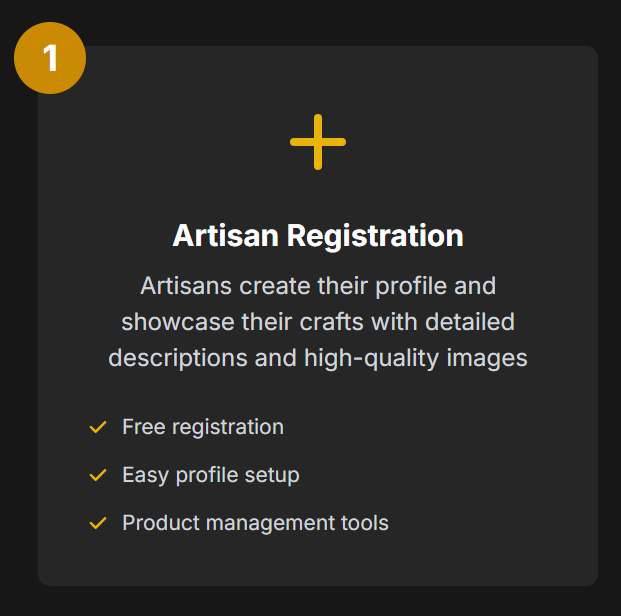The image size is (621, 616).
Task: Click the line 'Artisans create their profile and'
Action: point(318,286)
